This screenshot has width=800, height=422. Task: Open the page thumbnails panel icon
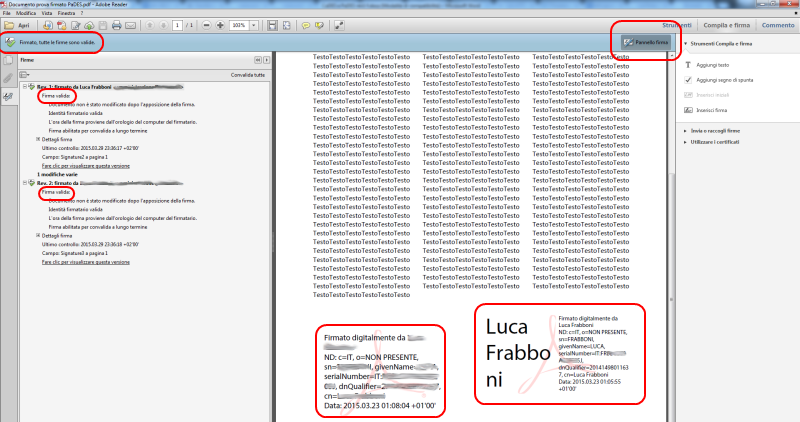point(8,61)
